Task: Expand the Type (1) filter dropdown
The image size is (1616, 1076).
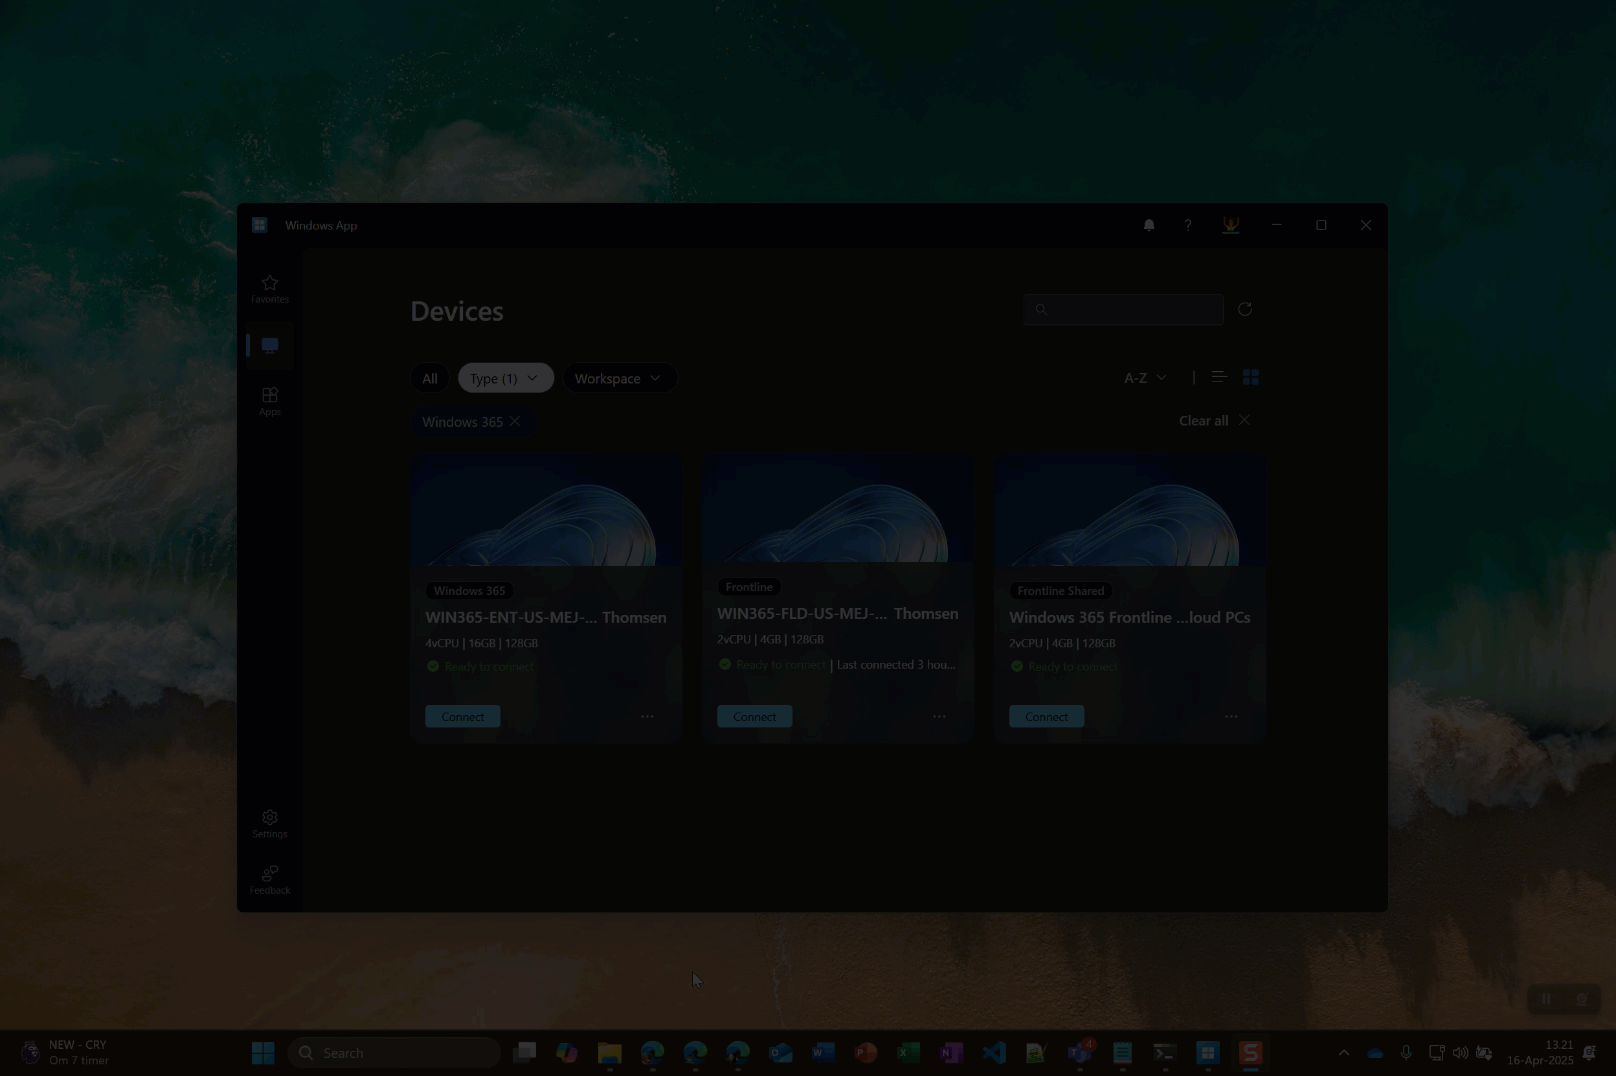Action: (x=506, y=378)
